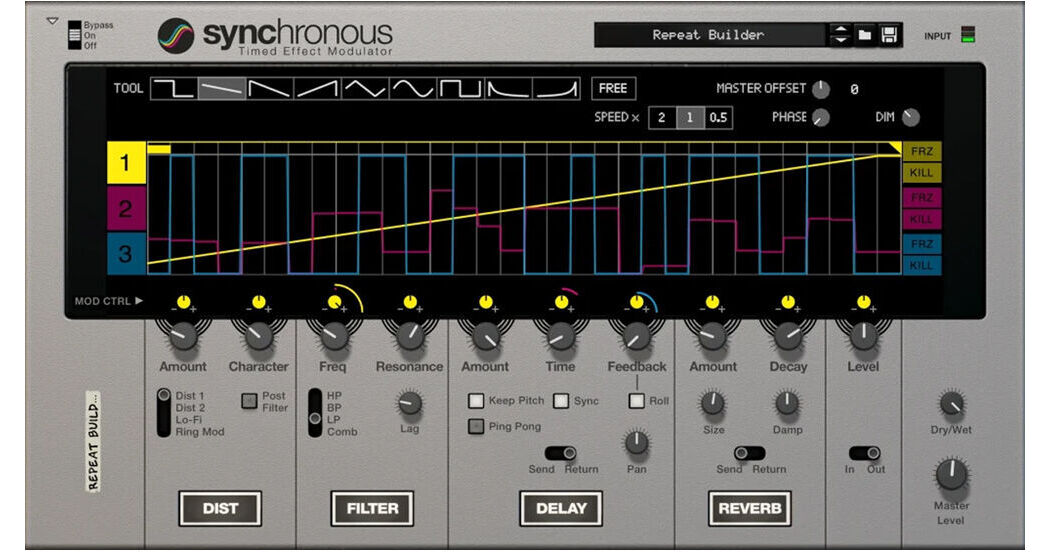Click the INPUT level meter indicator
This screenshot has height=552, width=1051.
tap(967, 35)
